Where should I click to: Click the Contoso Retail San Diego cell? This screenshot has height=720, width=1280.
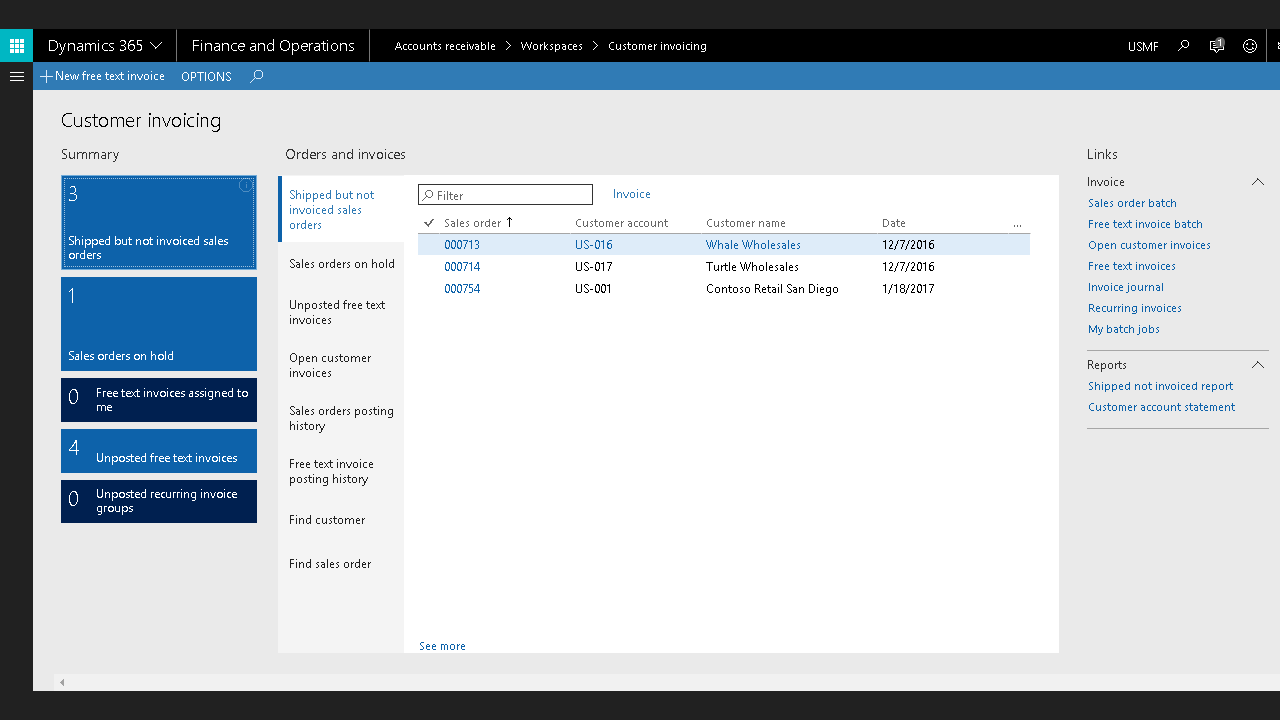(772, 289)
